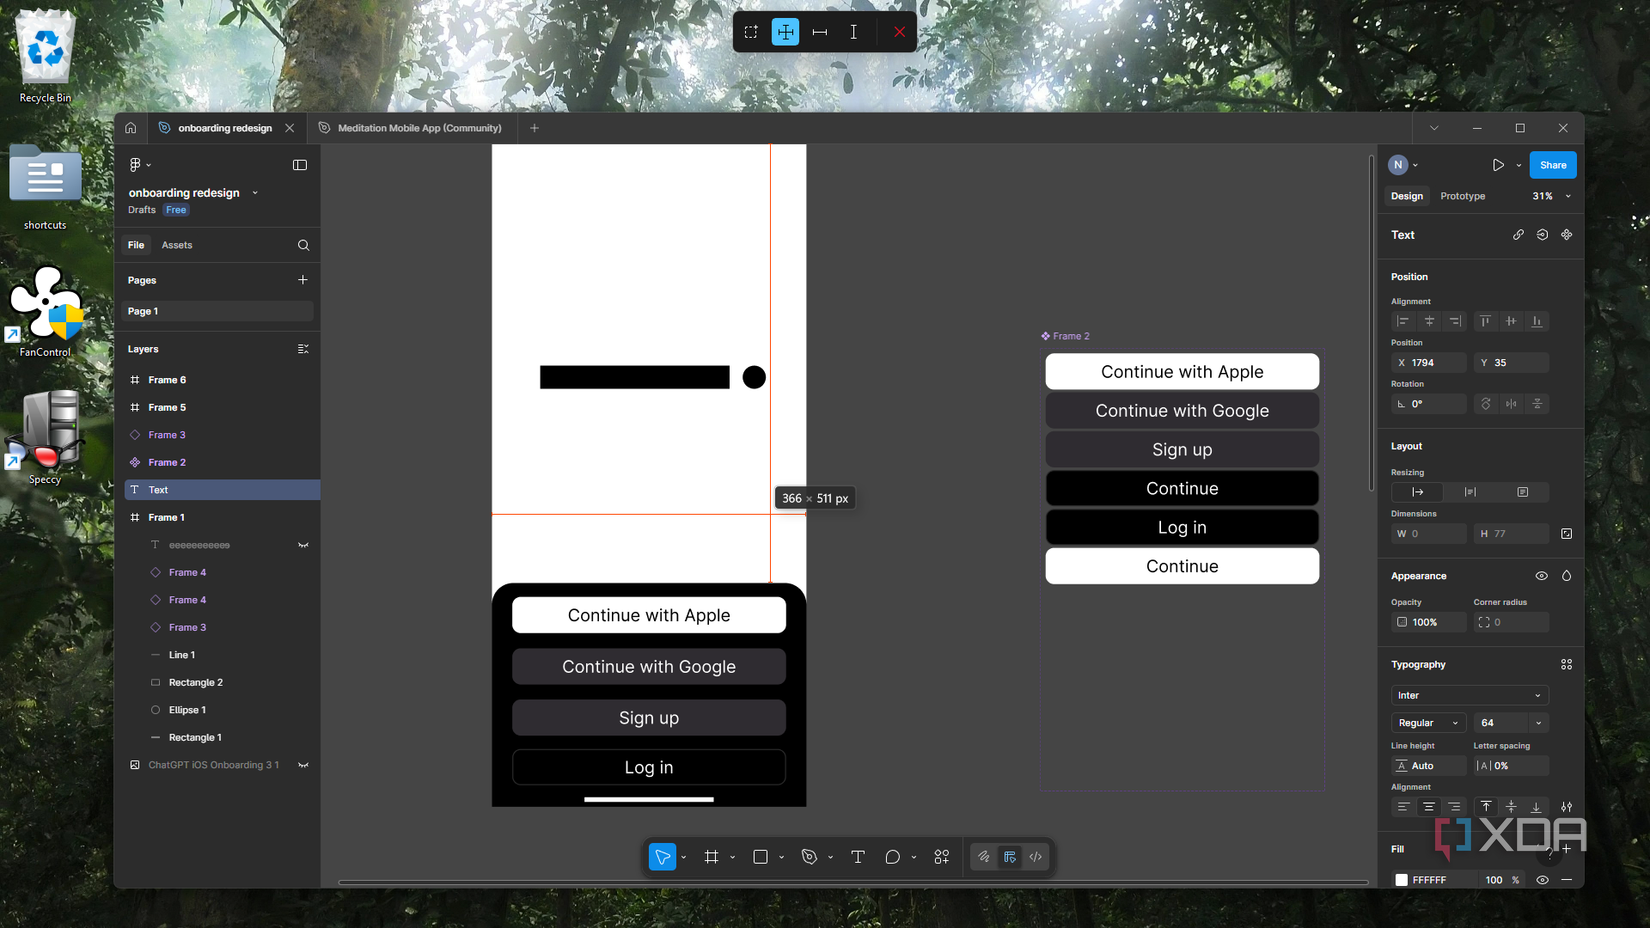Show hidden text layer in Frame 1
This screenshot has width=1650, height=928.
[303, 545]
